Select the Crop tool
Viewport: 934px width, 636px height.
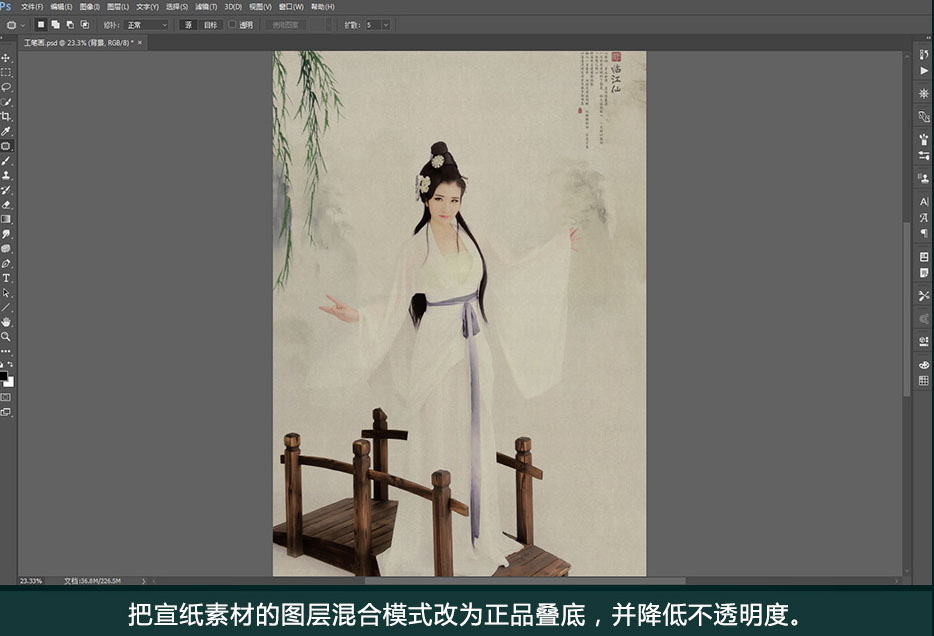(6, 117)
